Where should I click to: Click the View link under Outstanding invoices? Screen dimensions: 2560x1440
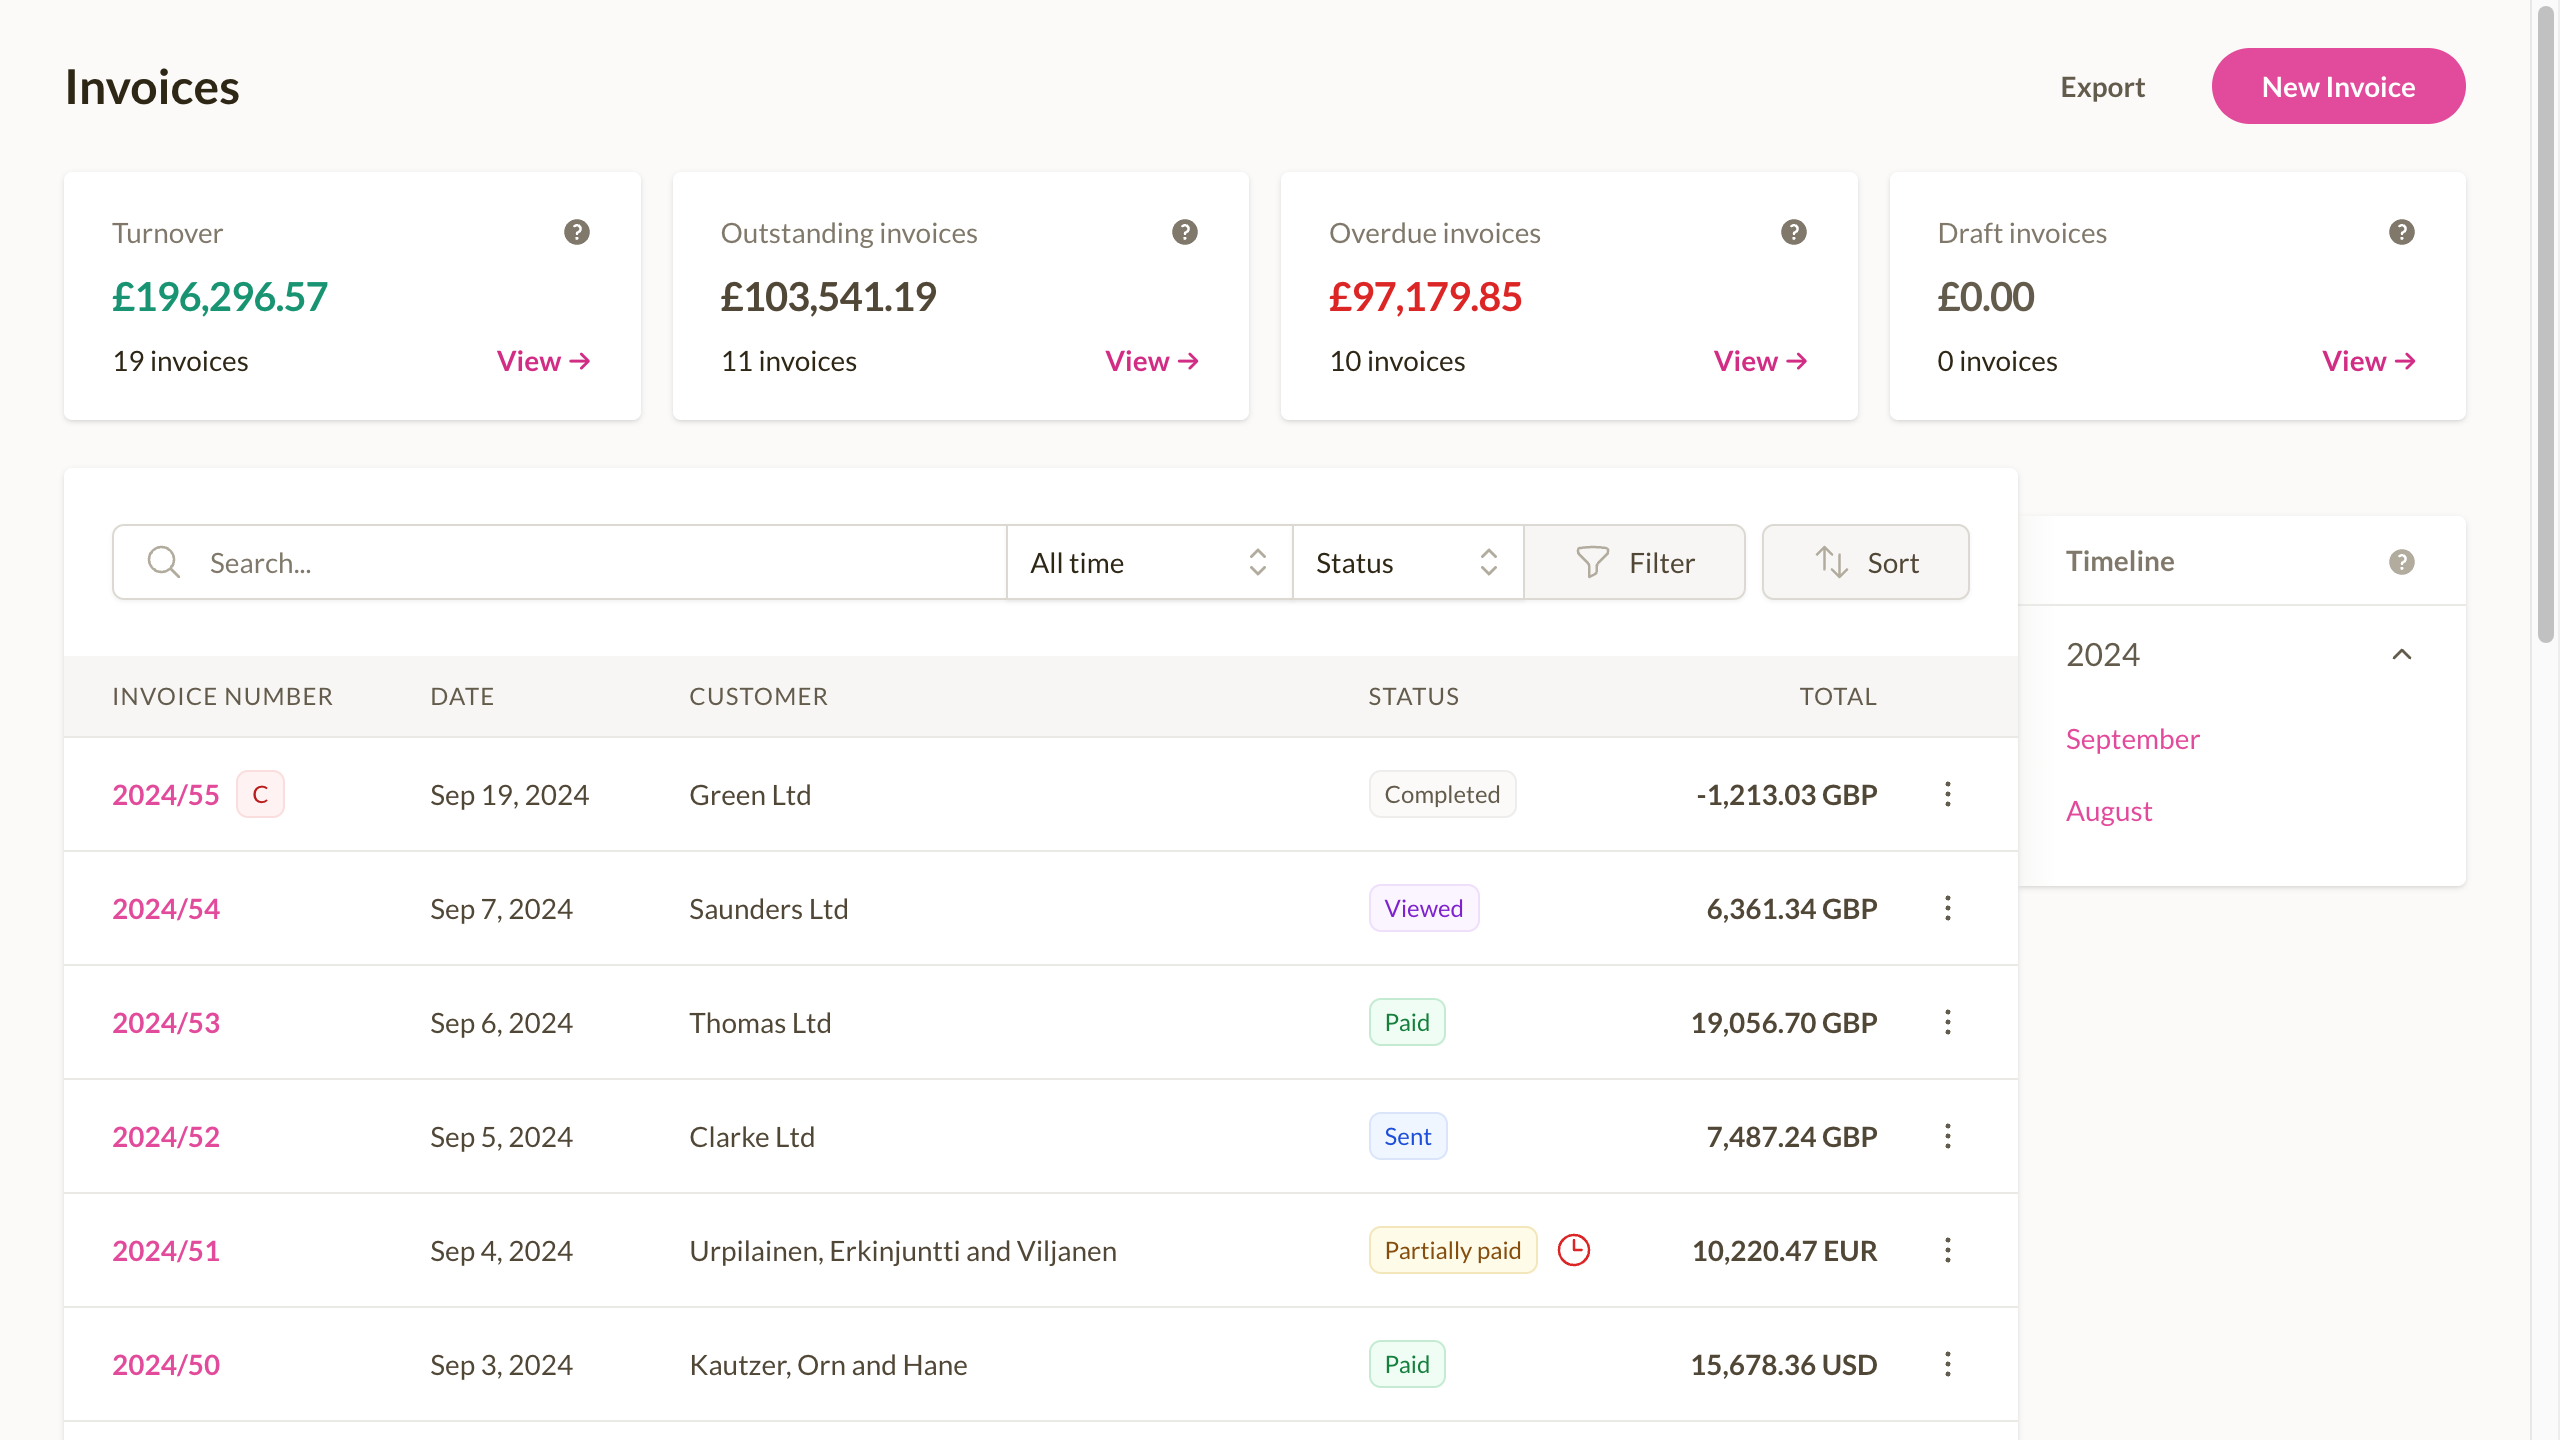click(x=1152, y=359)
